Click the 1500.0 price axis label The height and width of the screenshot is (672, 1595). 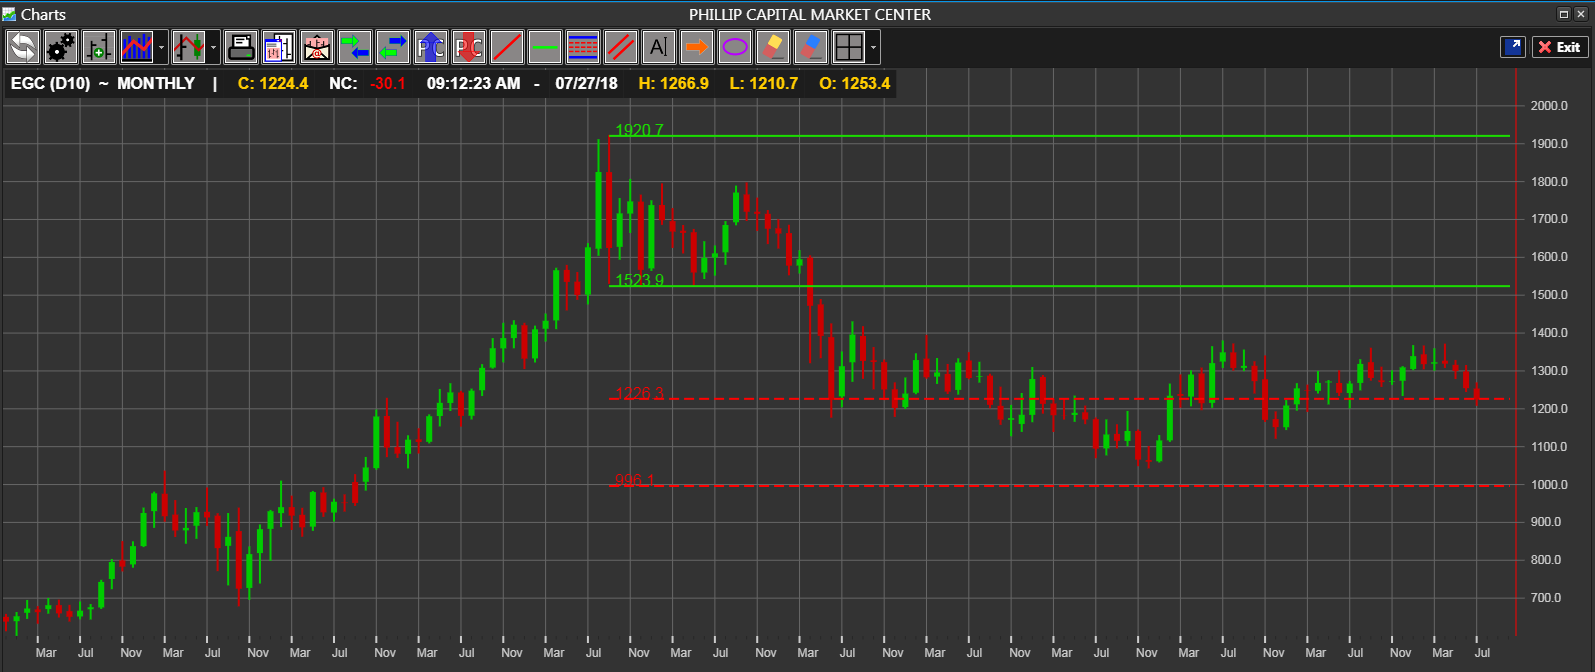[x=1549, y=295]
